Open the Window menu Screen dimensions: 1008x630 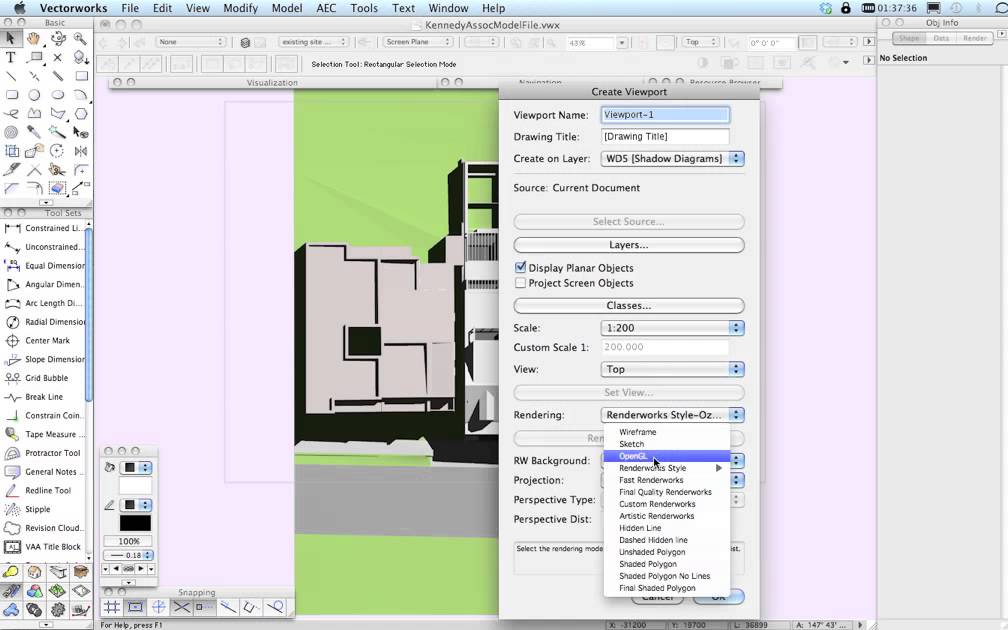(448, 8)
